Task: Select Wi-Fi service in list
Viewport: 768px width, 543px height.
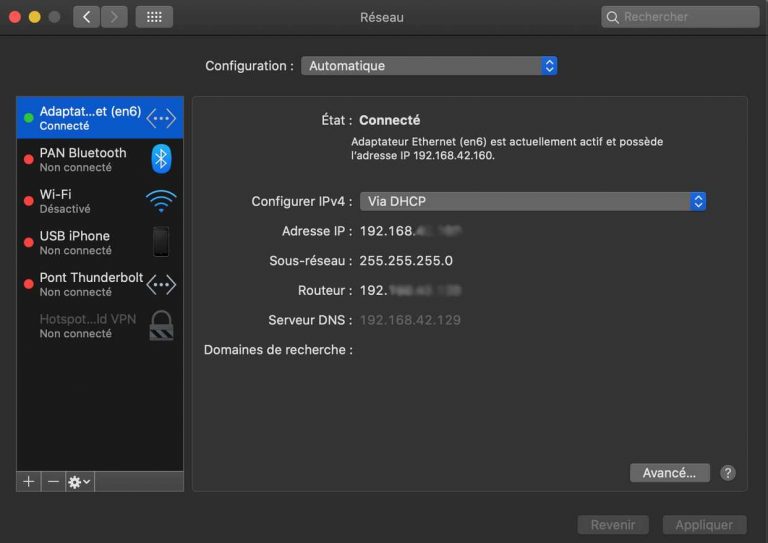Action: point(100,201)
